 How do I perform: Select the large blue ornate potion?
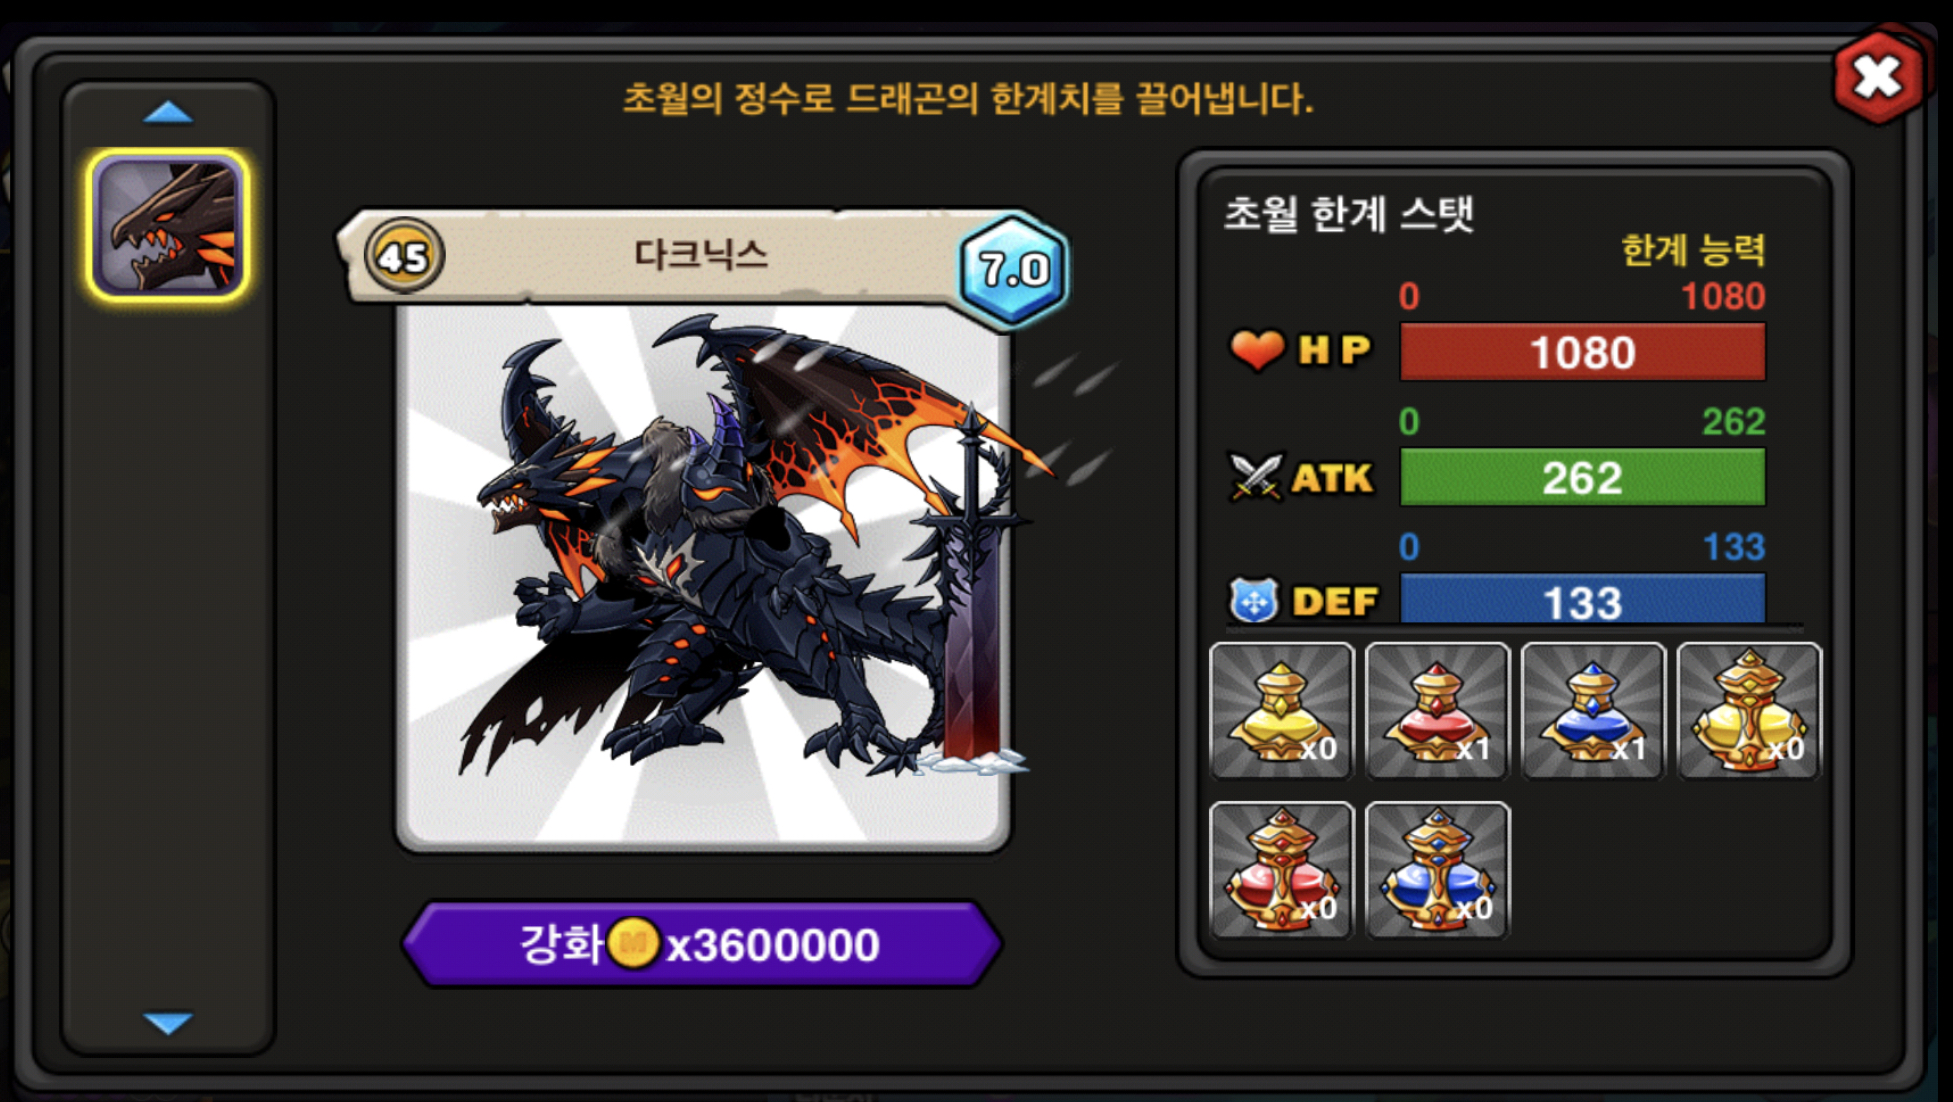(1438, 870)
